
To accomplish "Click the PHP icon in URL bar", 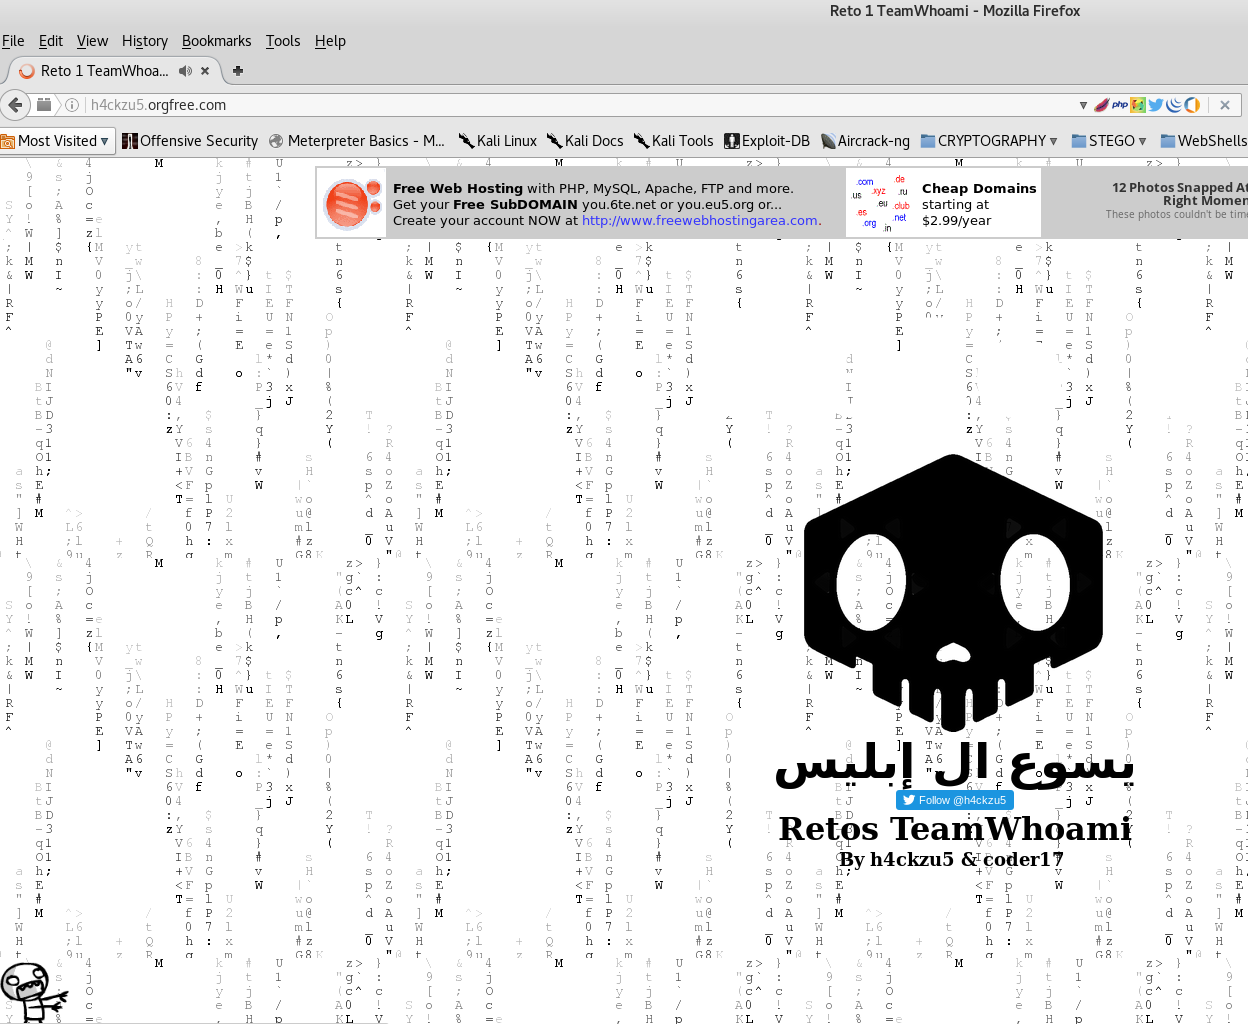I will 1120,105.
